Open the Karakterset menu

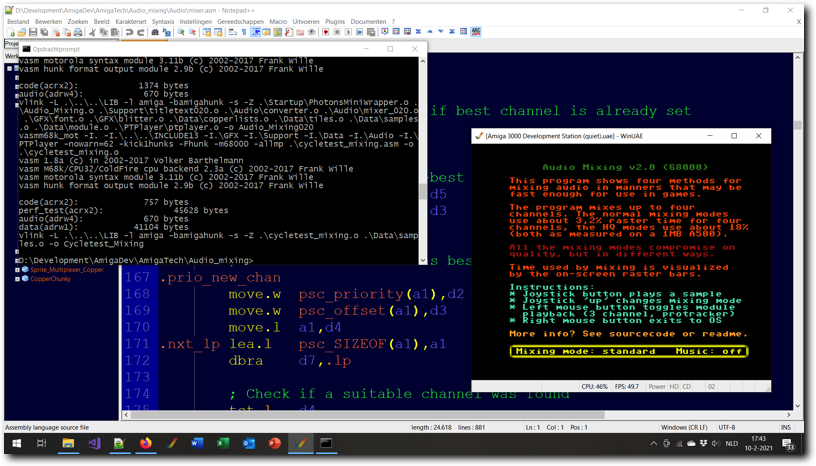[131, 21]
